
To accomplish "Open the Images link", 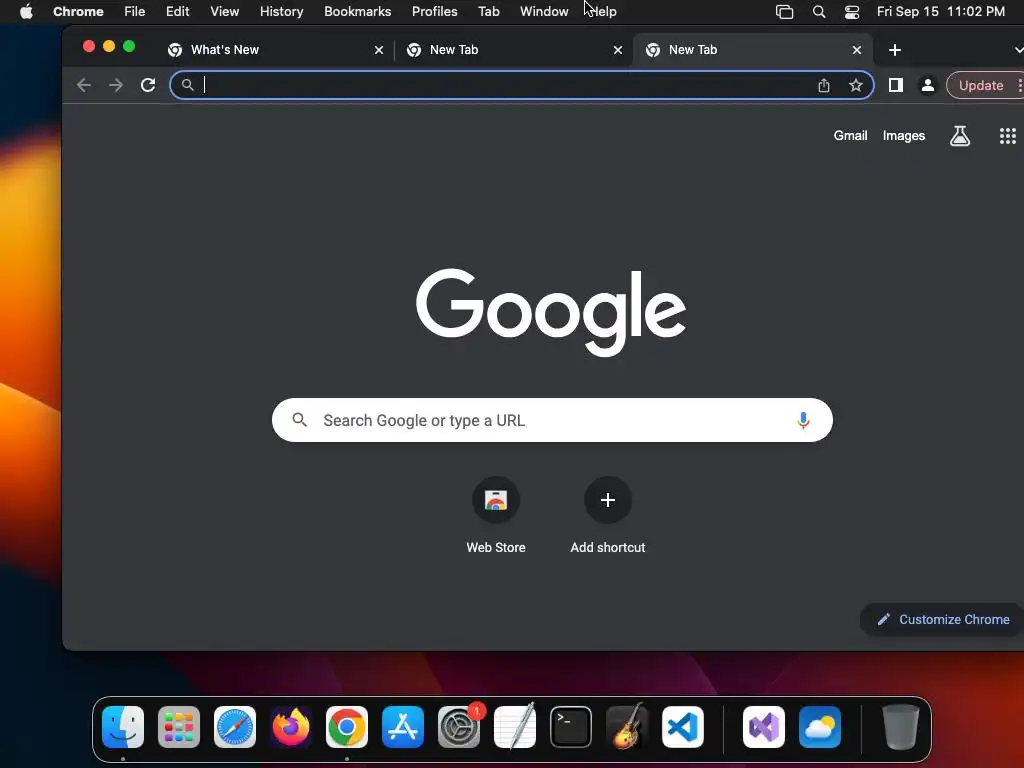I will [x=904, y=135].
